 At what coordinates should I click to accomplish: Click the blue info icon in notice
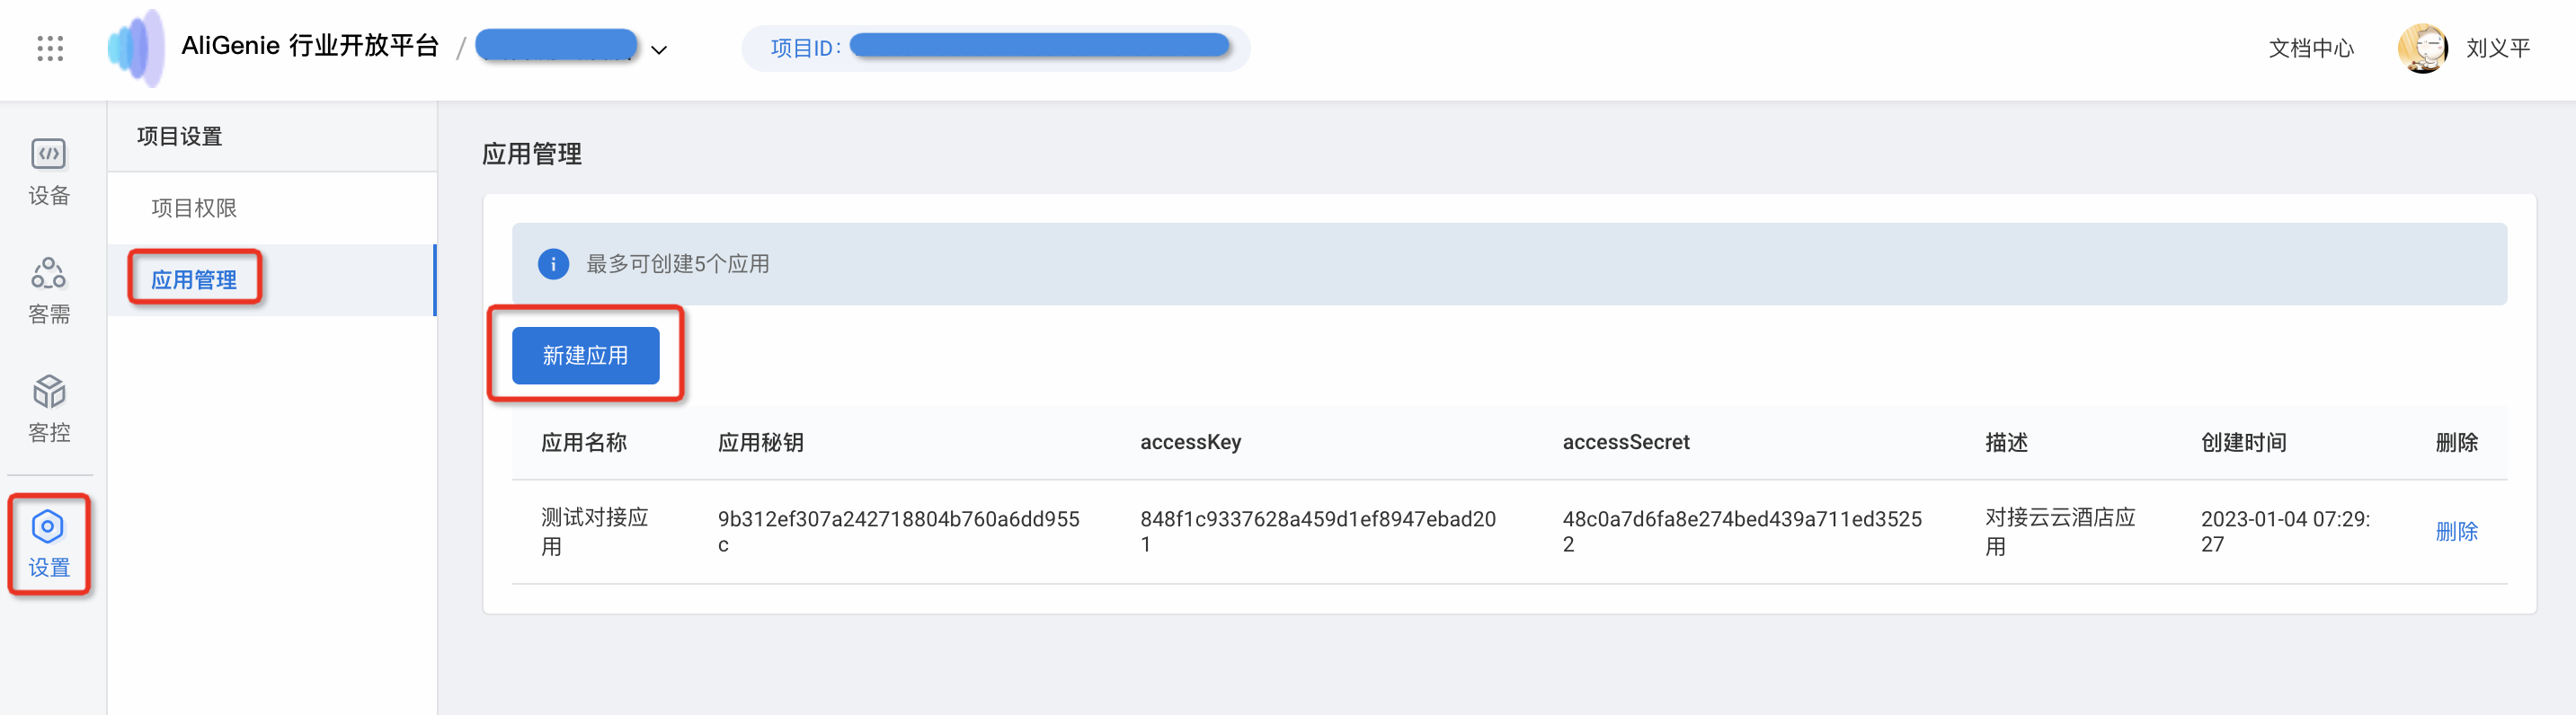click(553, 264)
